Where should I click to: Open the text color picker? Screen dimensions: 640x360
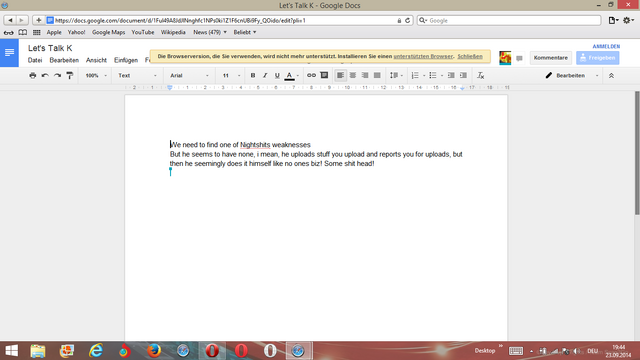tap(291, 76)
